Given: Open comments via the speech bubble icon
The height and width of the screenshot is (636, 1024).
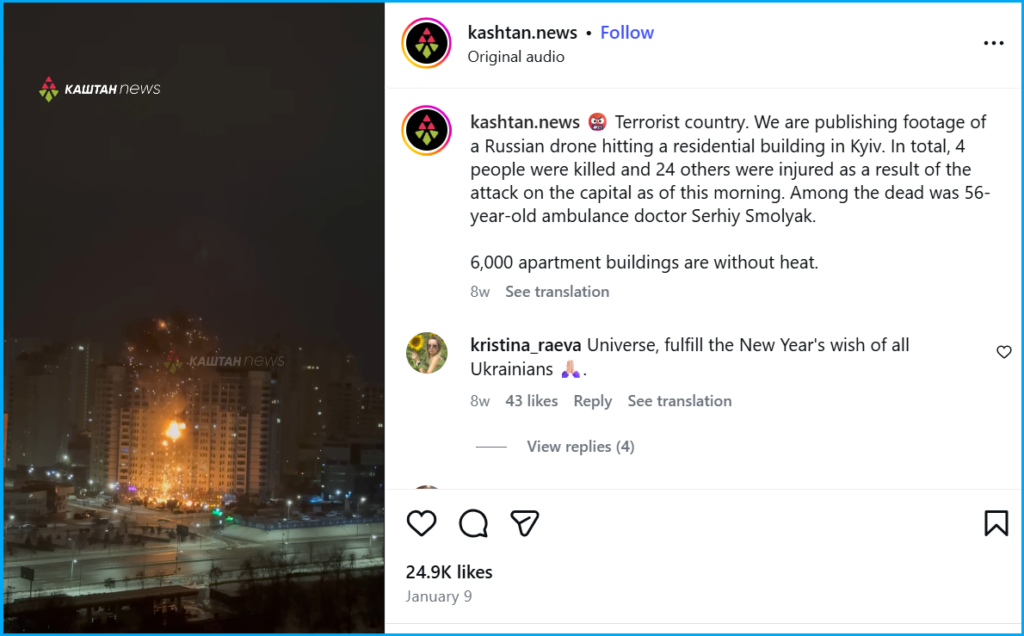Looking at the screenshot, I should pos(473,523).
